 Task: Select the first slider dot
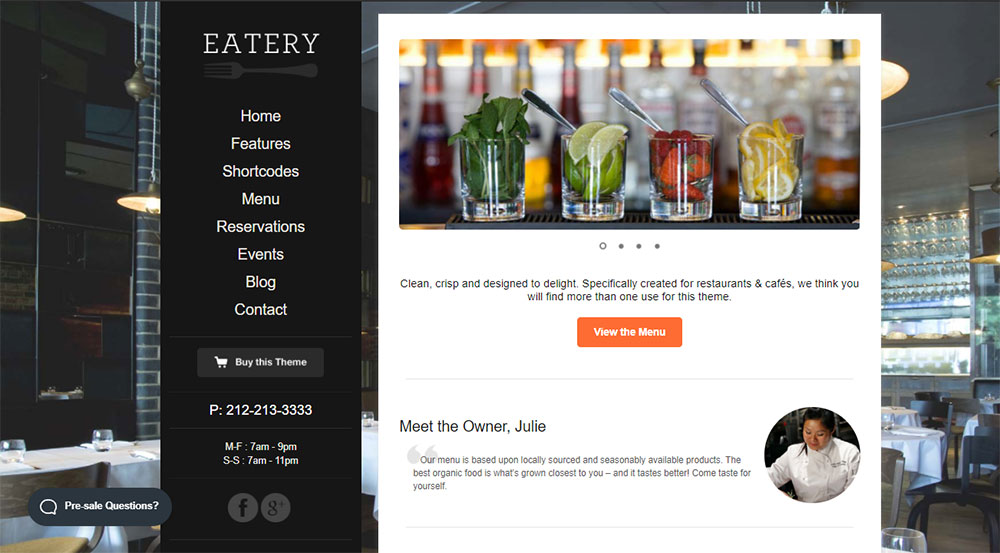pos(603,246)
